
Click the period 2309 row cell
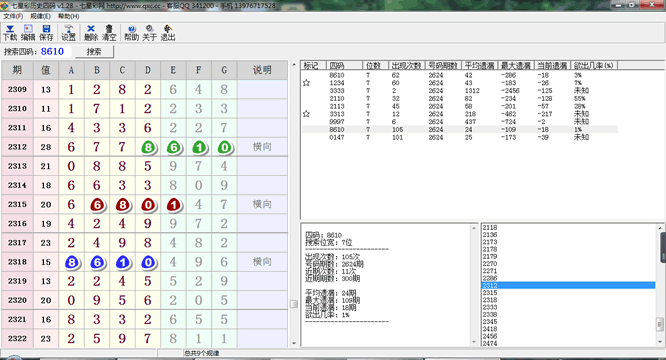pyautogui.click(x=17, y=90)
